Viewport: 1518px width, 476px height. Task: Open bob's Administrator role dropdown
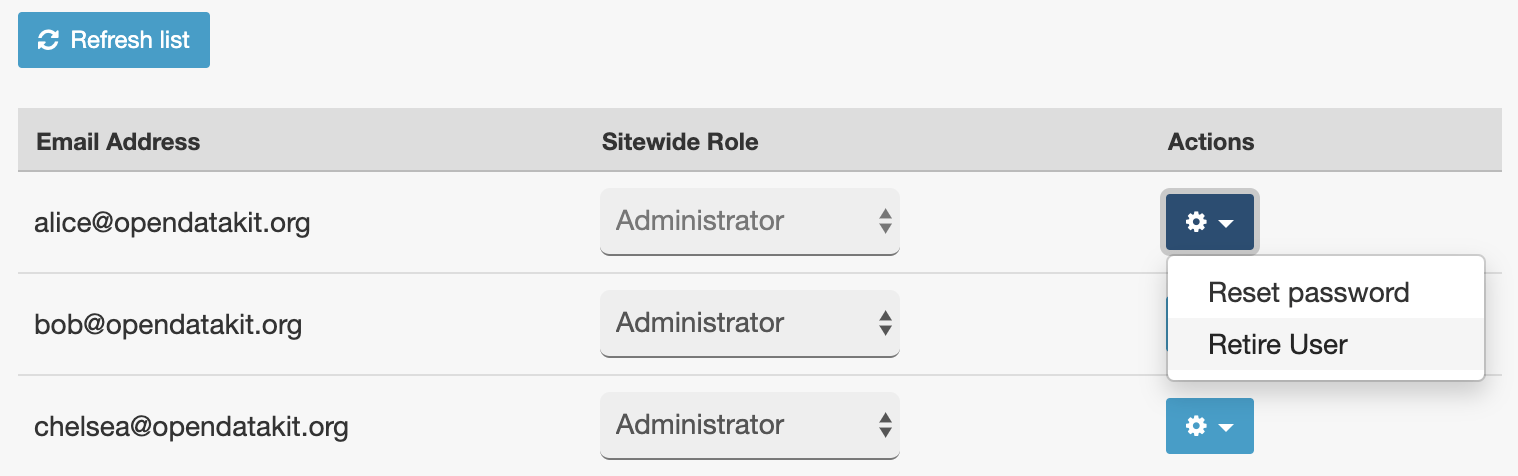(x=750, y=323)
